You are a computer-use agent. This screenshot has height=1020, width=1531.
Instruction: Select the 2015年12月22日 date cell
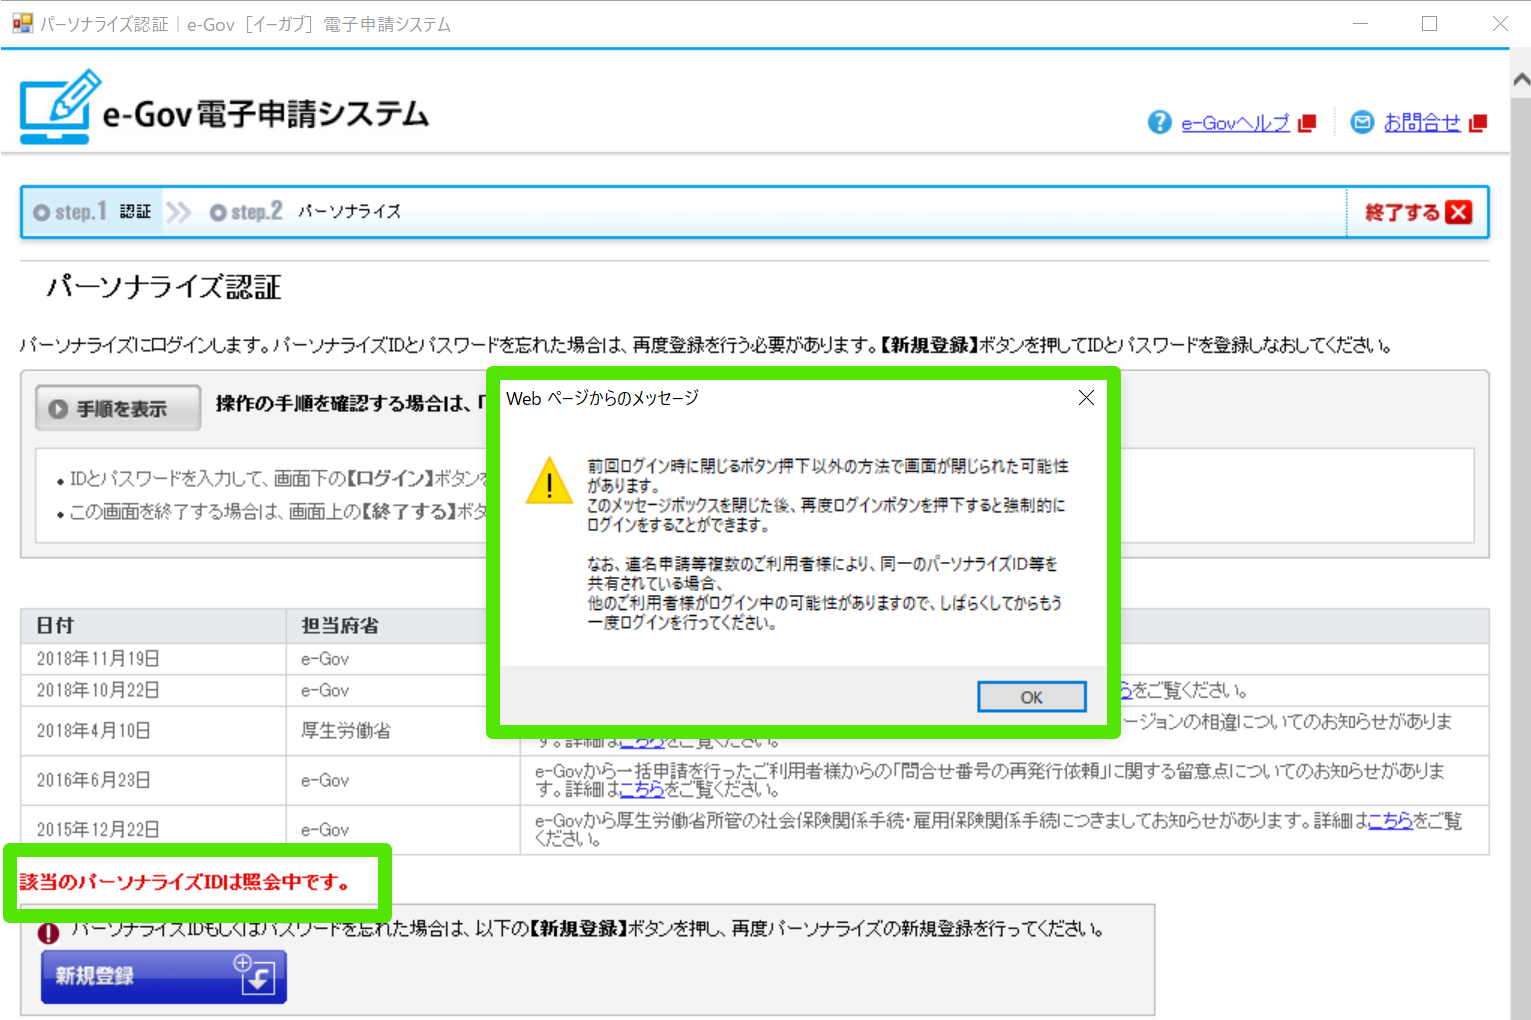[154, 830]
